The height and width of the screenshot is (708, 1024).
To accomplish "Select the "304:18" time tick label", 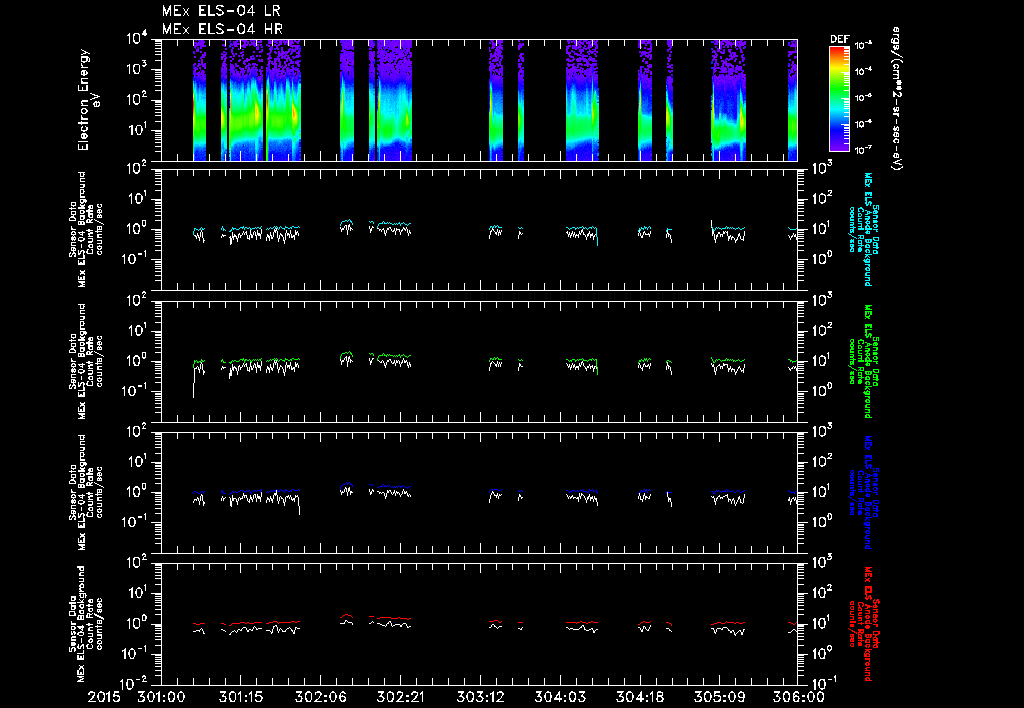I will tap(639, 698).
